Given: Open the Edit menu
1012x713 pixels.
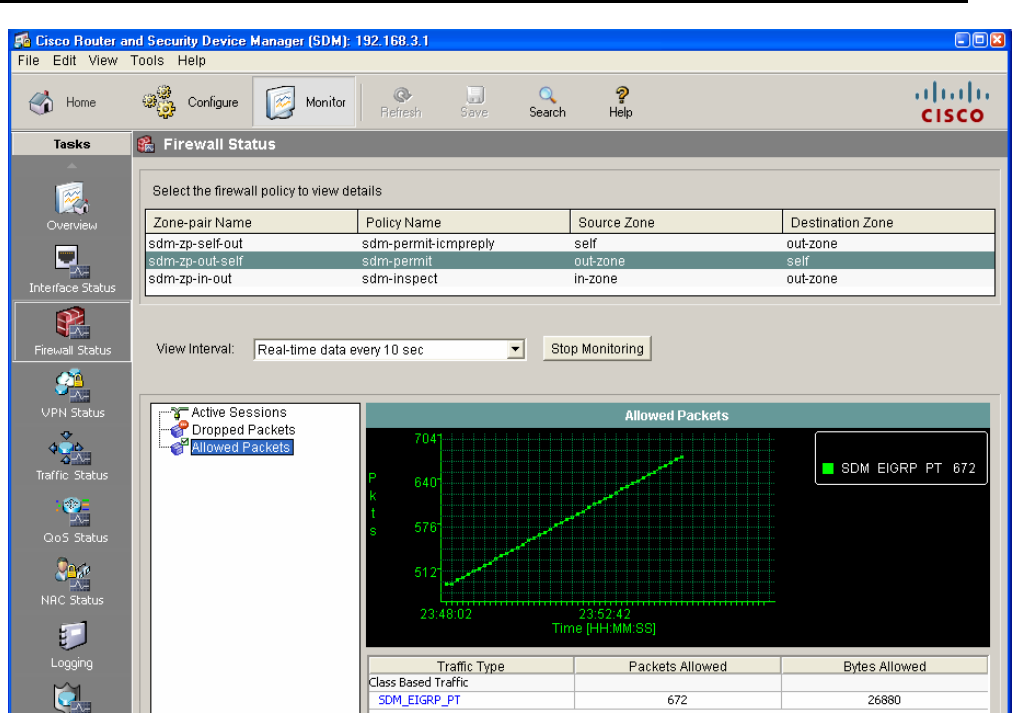Looking at the screenshot, I should (x=65, y=61).
